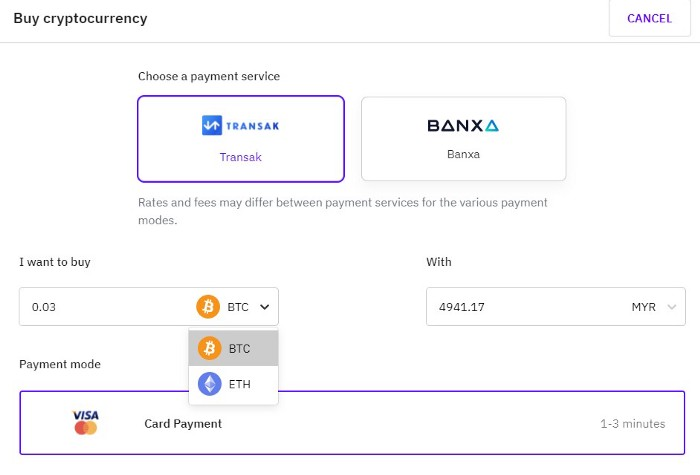Screen dimensions: 700x475
Task: Select Transak as payment service
Action: click(241, 139)
